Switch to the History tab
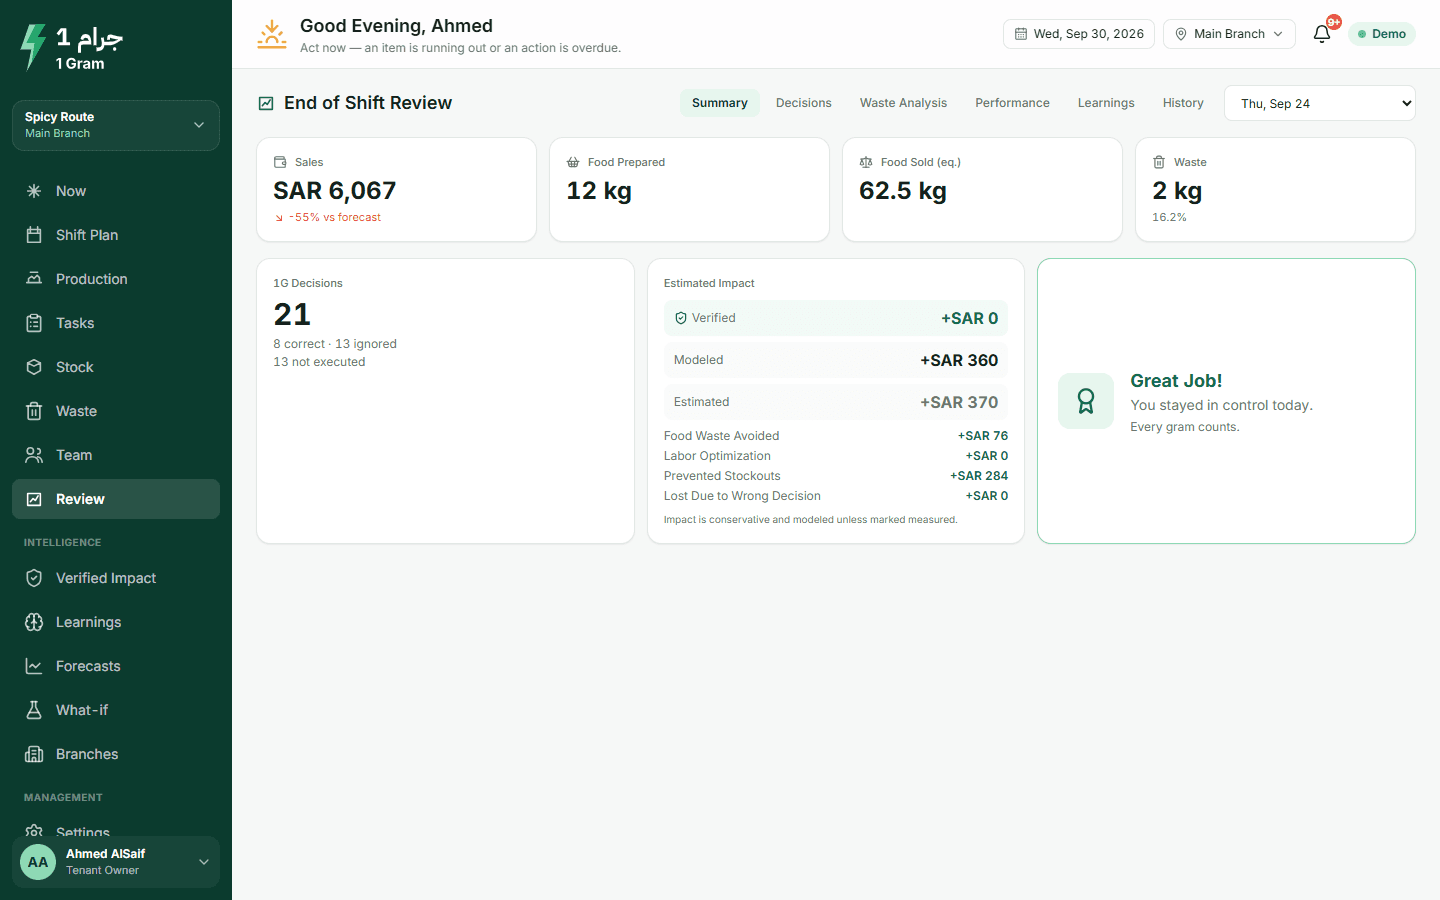 click(1183, 103)
